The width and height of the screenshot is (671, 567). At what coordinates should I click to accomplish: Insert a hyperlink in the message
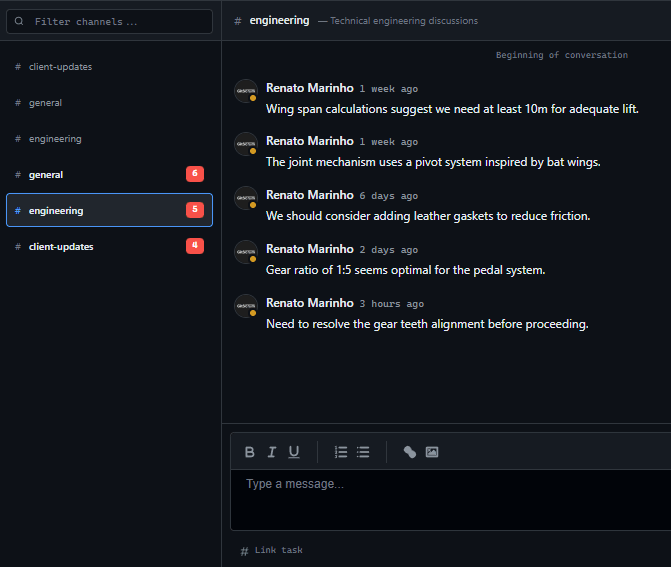pos(410,452)
